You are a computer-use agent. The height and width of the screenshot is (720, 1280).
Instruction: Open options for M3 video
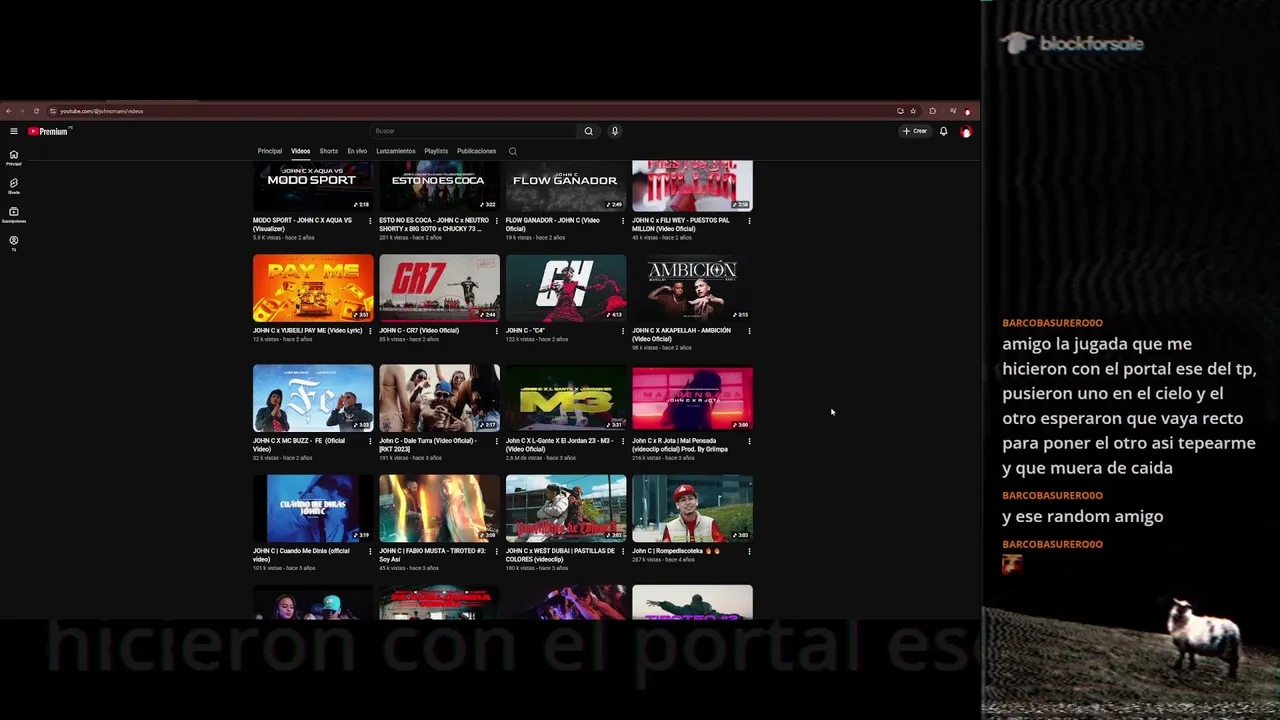click(623, 441)
